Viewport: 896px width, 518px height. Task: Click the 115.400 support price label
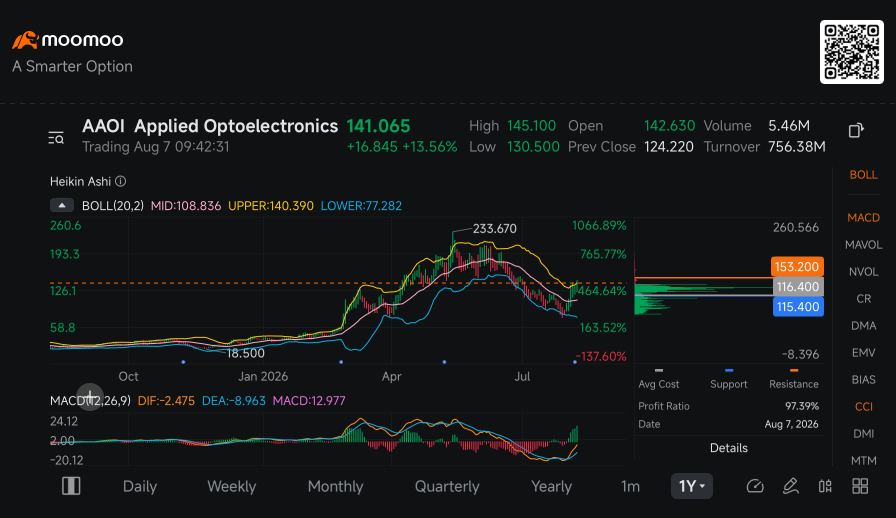(x=798, y=306)
